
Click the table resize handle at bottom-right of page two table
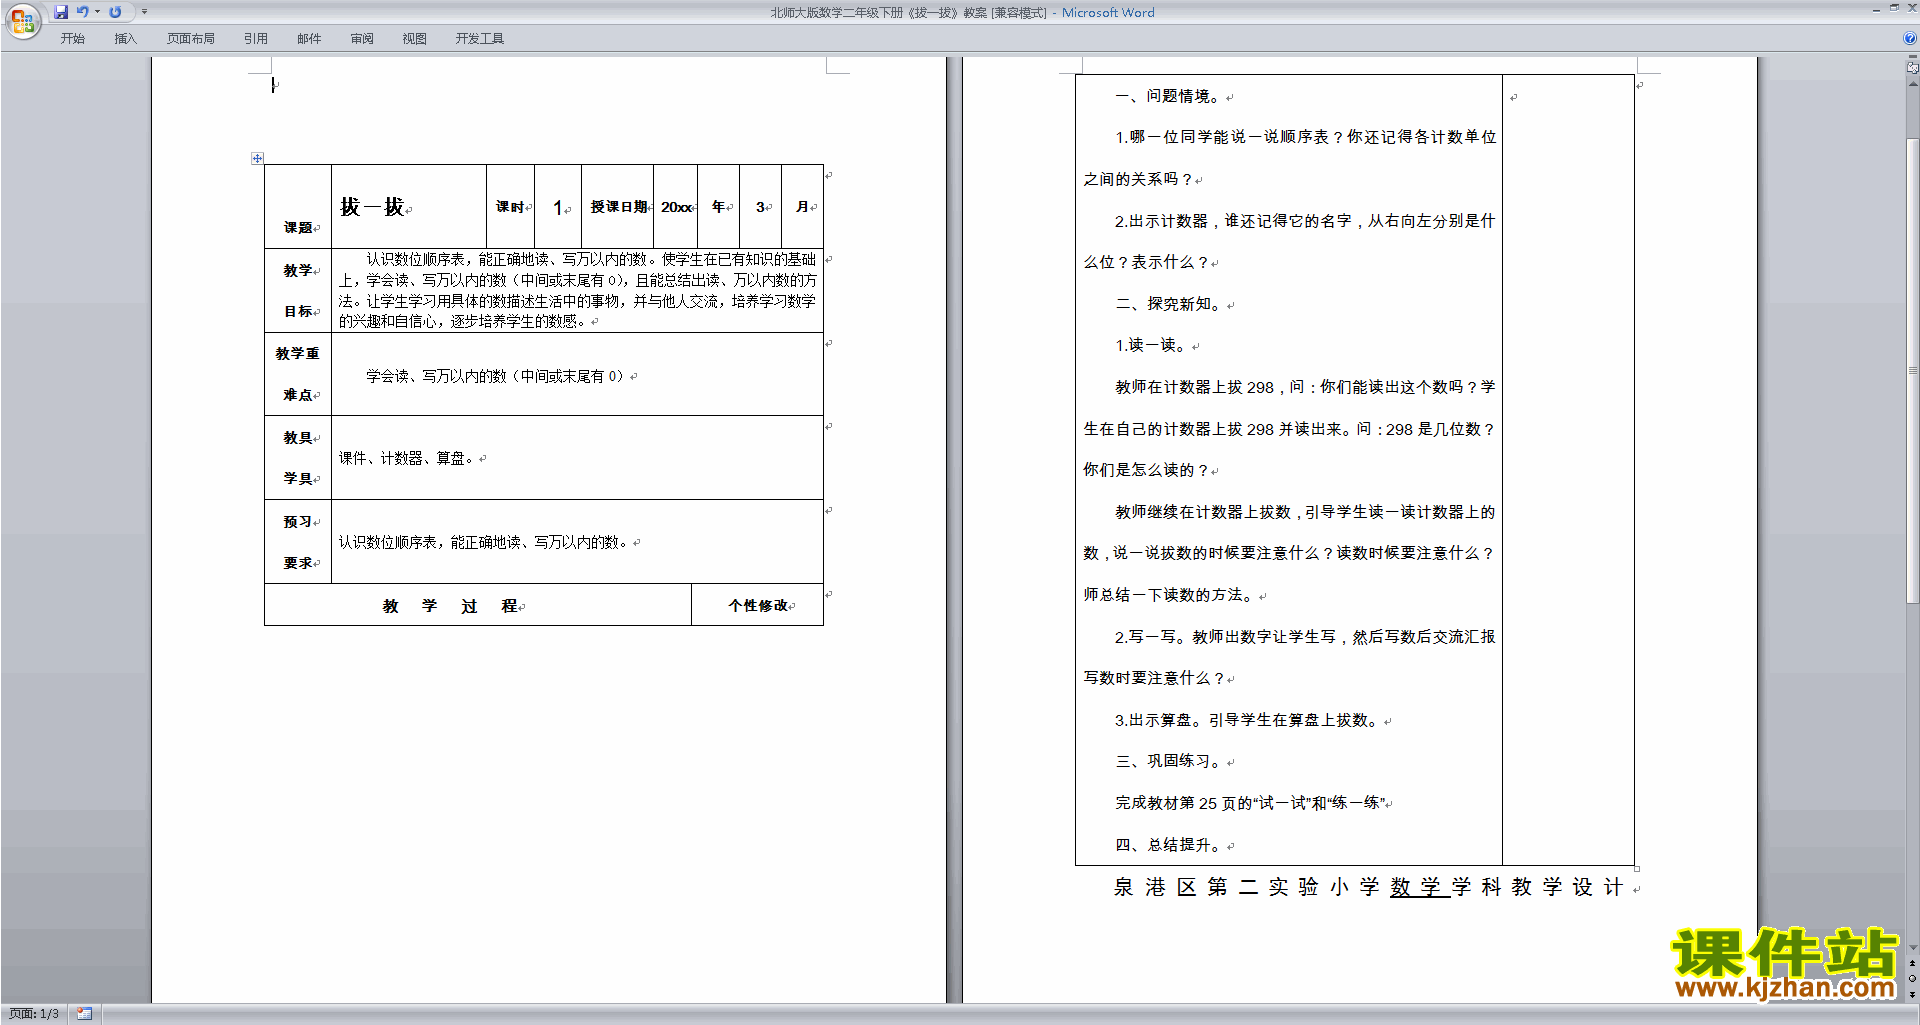pyautogui.click(x=1637, y=869)
